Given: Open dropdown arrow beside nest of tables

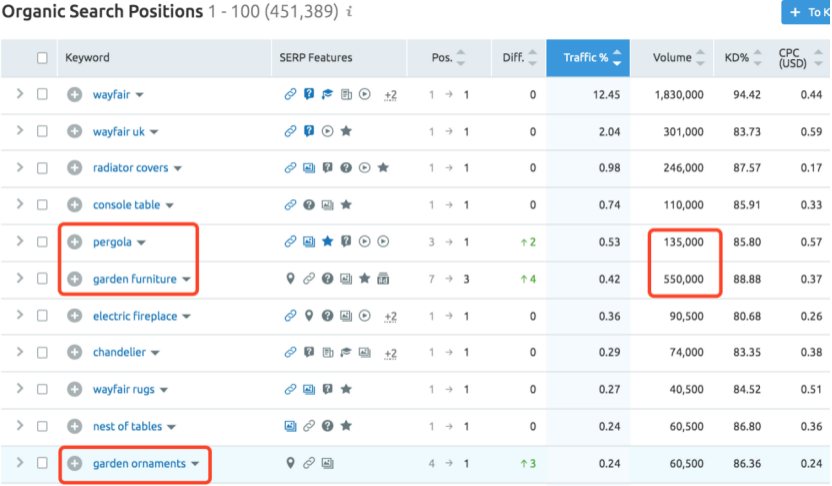Looking at the screenshot, I should click(171, 427).
